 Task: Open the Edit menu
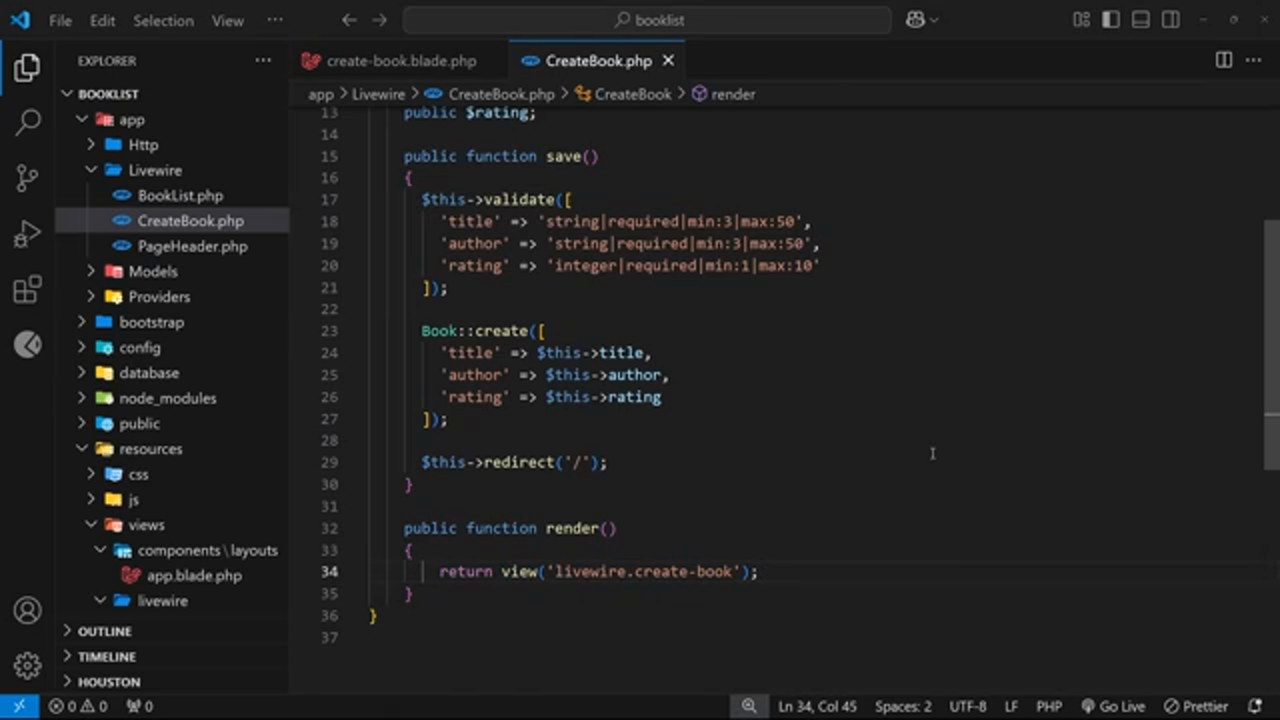tap(102, 20)
